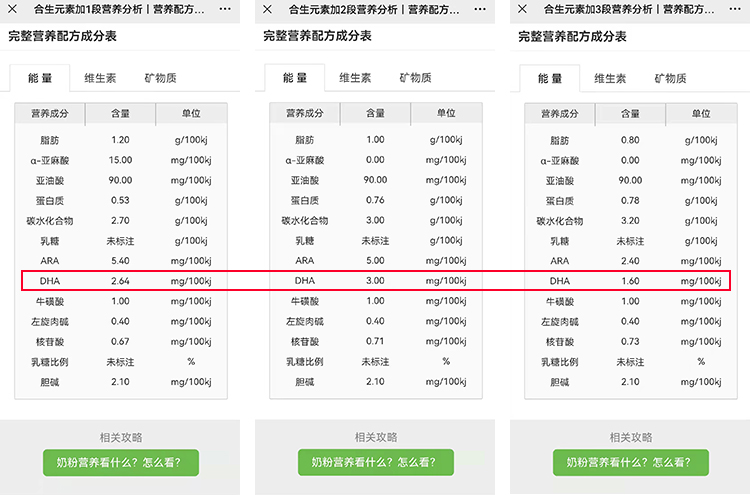
Task: Click 含量 column header in 3段 table
Action: [630, 113]
